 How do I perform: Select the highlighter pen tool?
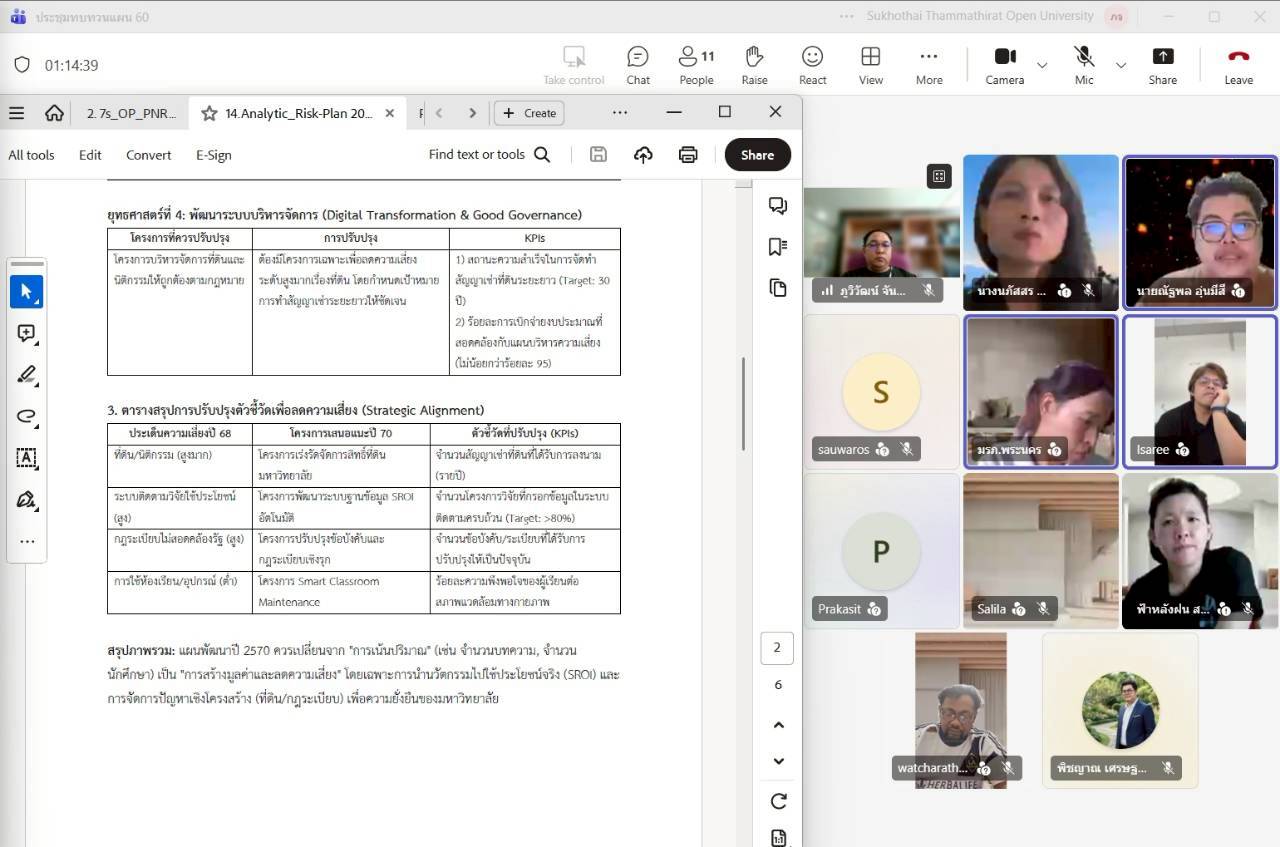point(27,375)
